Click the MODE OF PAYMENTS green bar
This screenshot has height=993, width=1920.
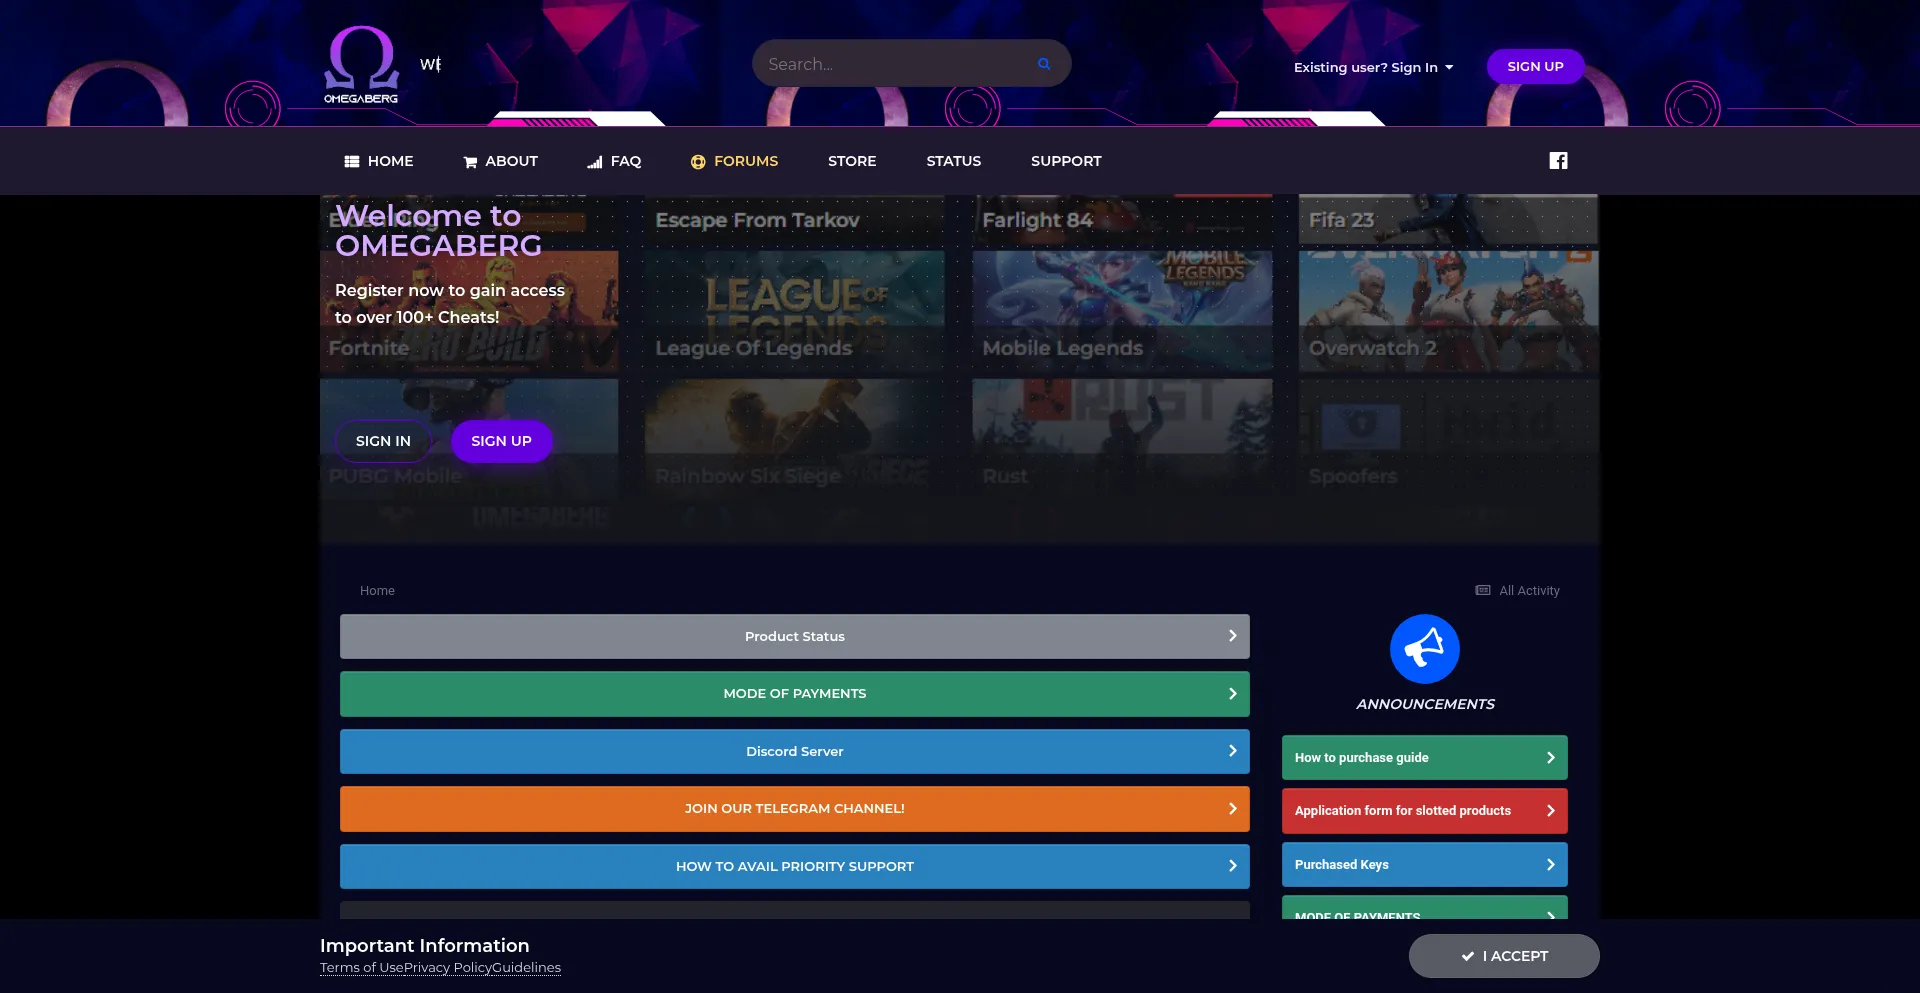tap(795, 694)
